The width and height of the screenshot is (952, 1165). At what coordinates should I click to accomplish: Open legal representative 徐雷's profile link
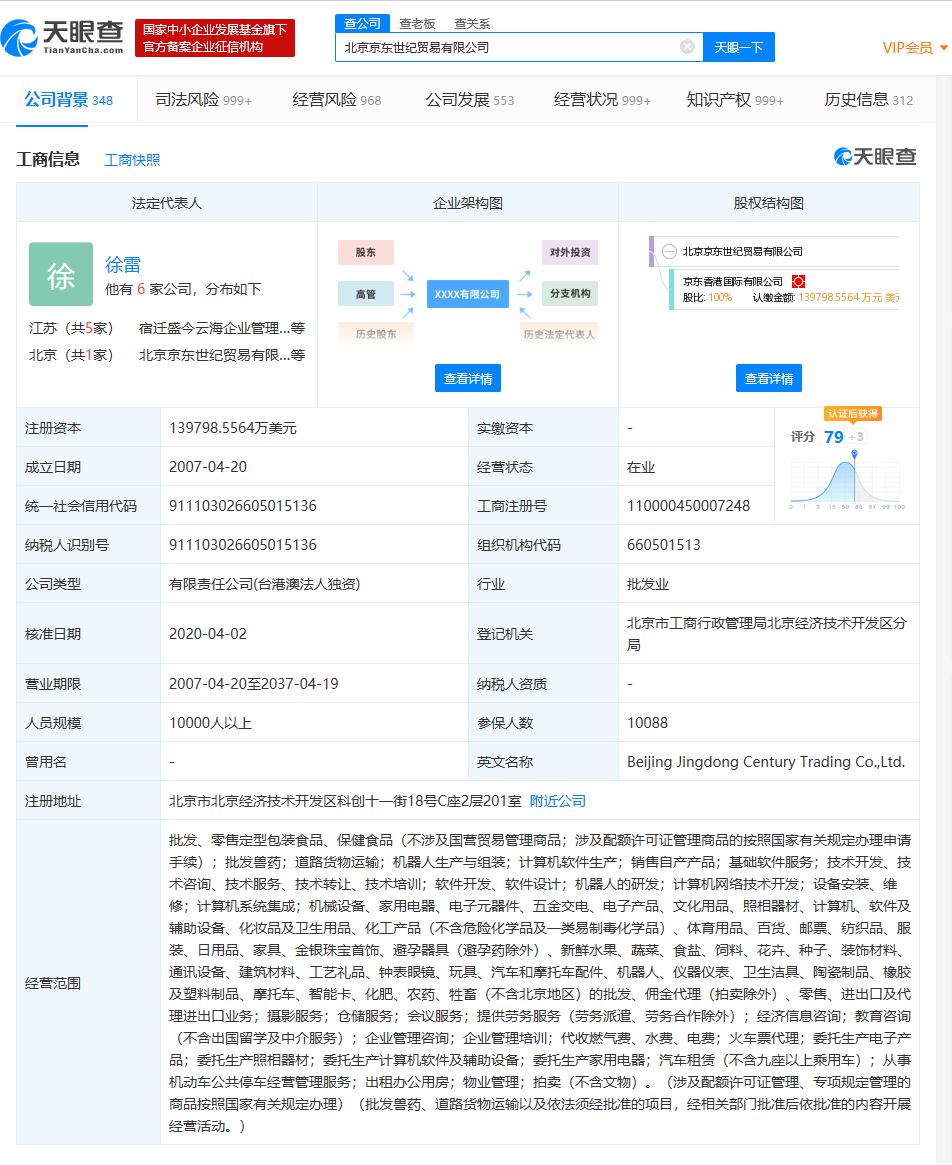[x=123, y=265]
